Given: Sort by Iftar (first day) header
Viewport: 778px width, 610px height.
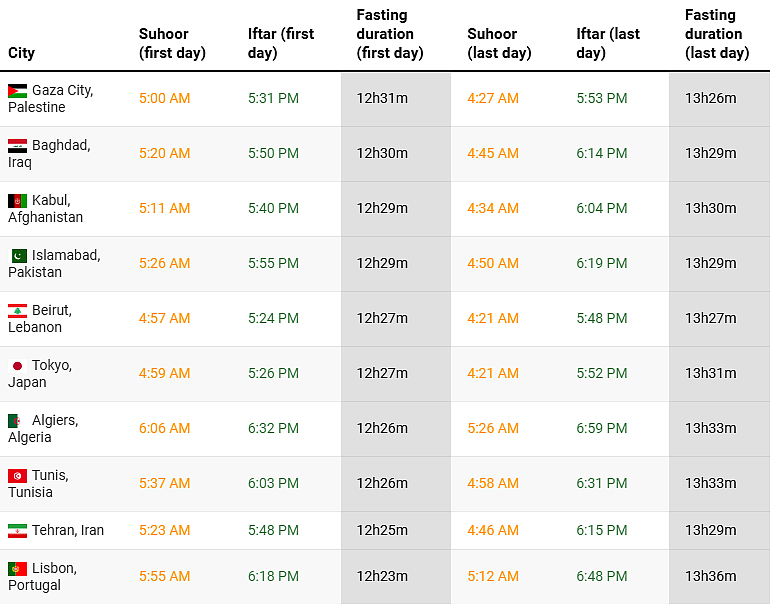Looking at the screenshot, I should (282, 43).
